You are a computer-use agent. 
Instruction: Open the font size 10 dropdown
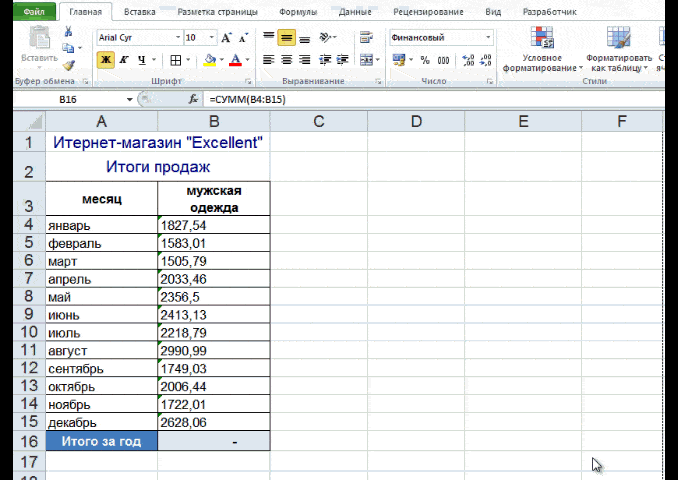211,38
